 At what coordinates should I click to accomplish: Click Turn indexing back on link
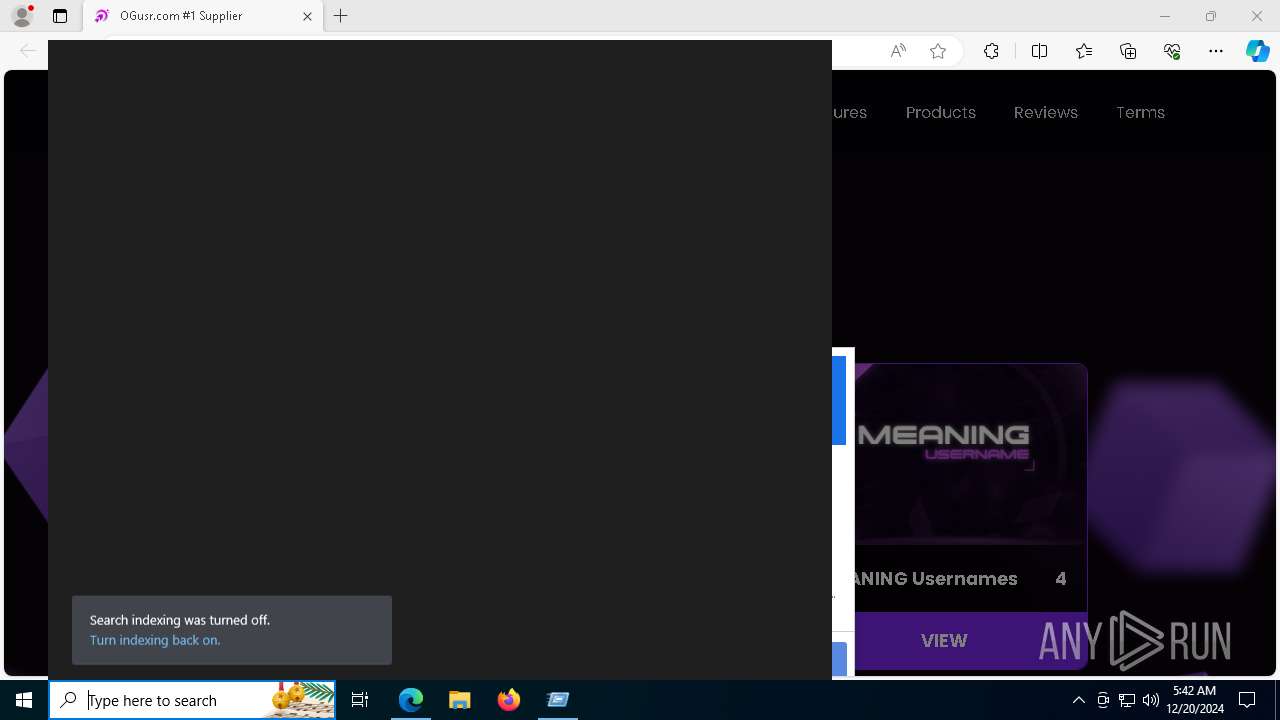[155, 640]
